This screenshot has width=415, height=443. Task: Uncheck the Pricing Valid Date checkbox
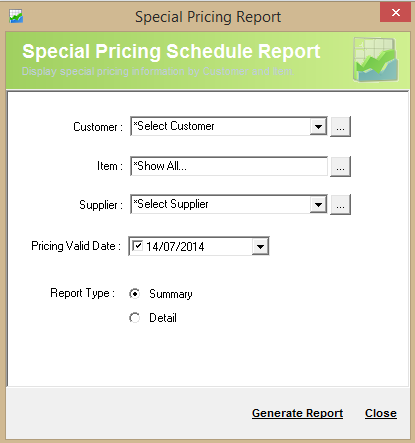(137, 246)
